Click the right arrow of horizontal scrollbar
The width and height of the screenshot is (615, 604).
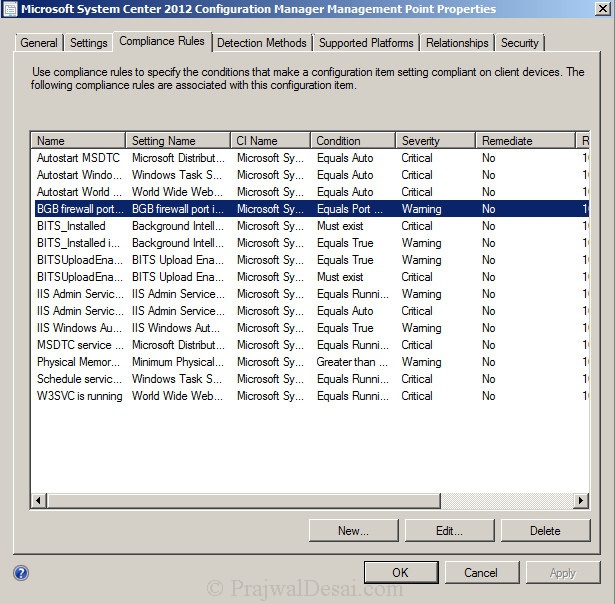pyautogui.click(x=581, y=500)
